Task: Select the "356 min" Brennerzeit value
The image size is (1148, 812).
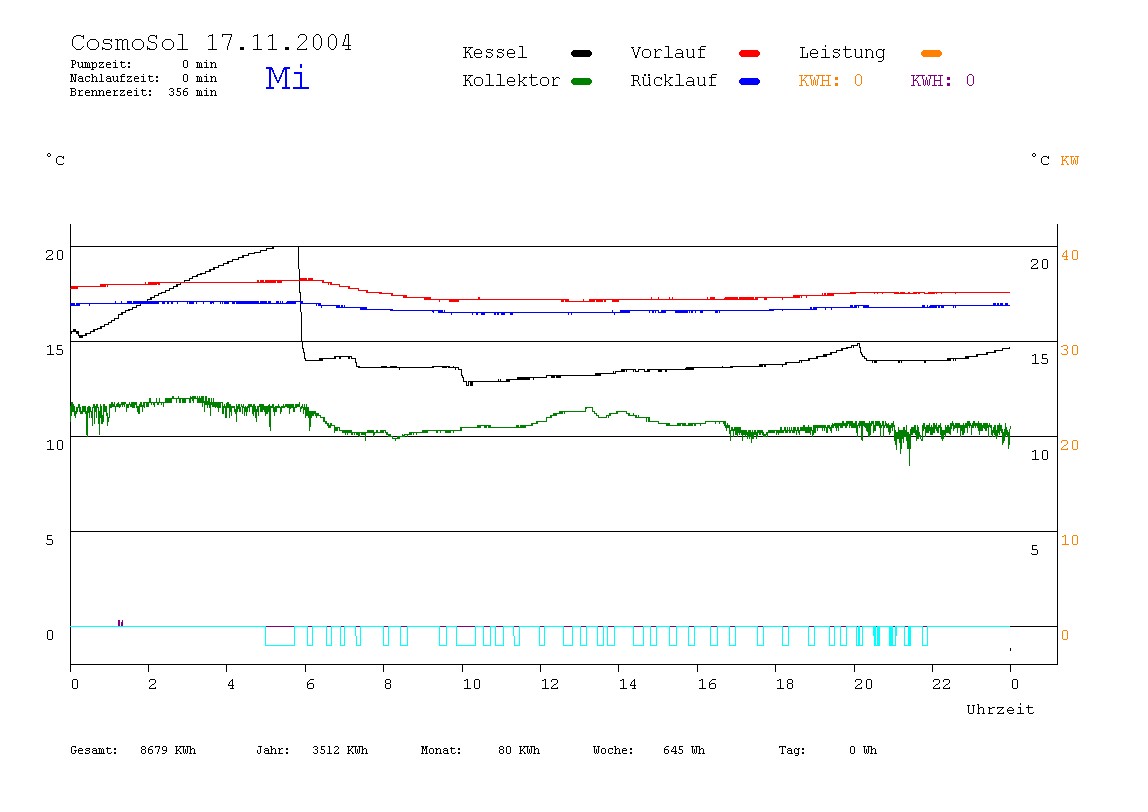Action: tap(193, 92)
